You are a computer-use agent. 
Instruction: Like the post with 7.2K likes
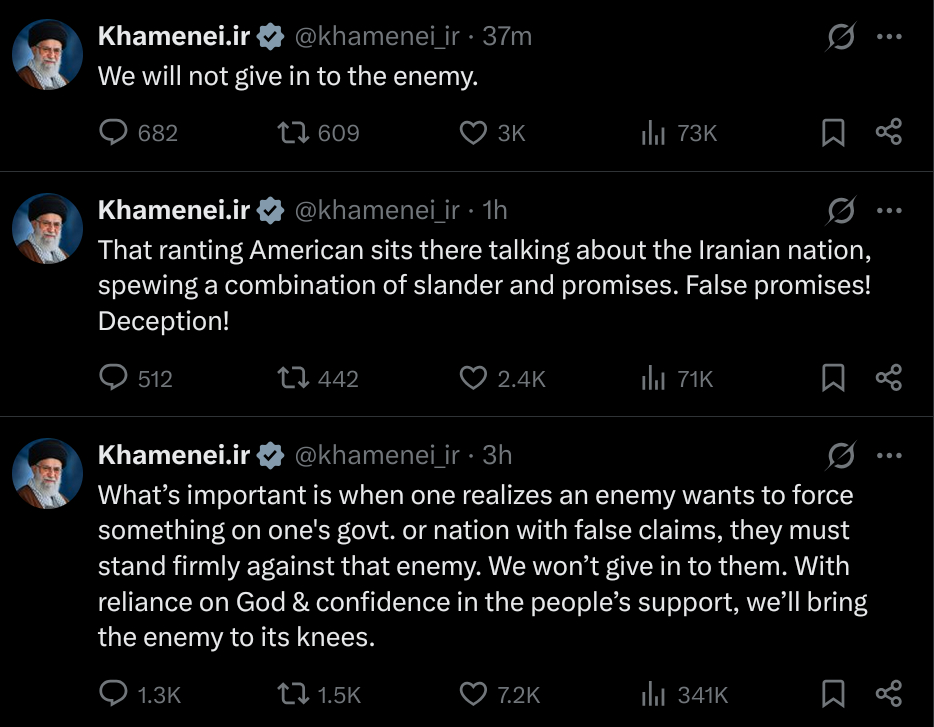pyautogui.click(x=472, y=693)
